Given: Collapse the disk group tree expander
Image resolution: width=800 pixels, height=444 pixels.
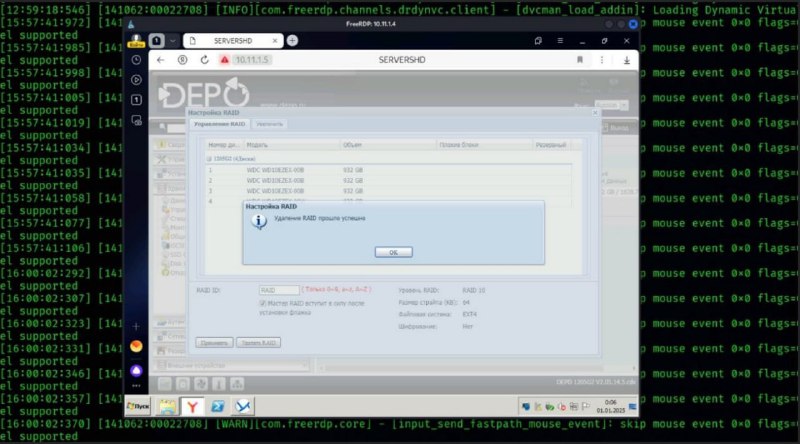Looking at the screenshot, I should tap(209, 159).
